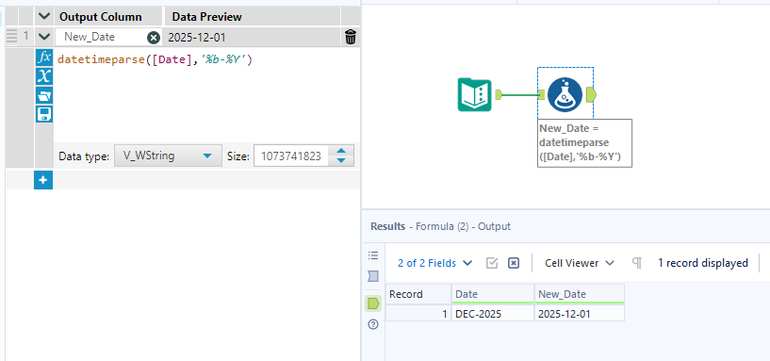This screenshot has width=770, height=361.
Task: Open the 2 of 2 Fields dropdown
Action: click(x=435, y=263)
